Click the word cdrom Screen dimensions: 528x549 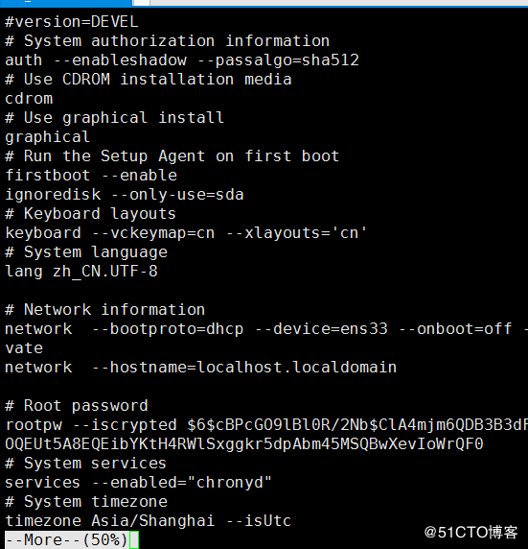point(29,98)
